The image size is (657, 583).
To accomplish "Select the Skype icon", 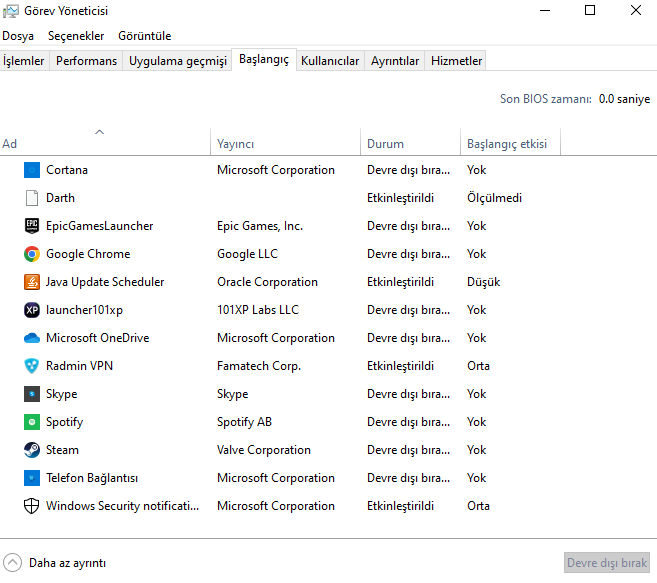I will (x=32, y=394).
